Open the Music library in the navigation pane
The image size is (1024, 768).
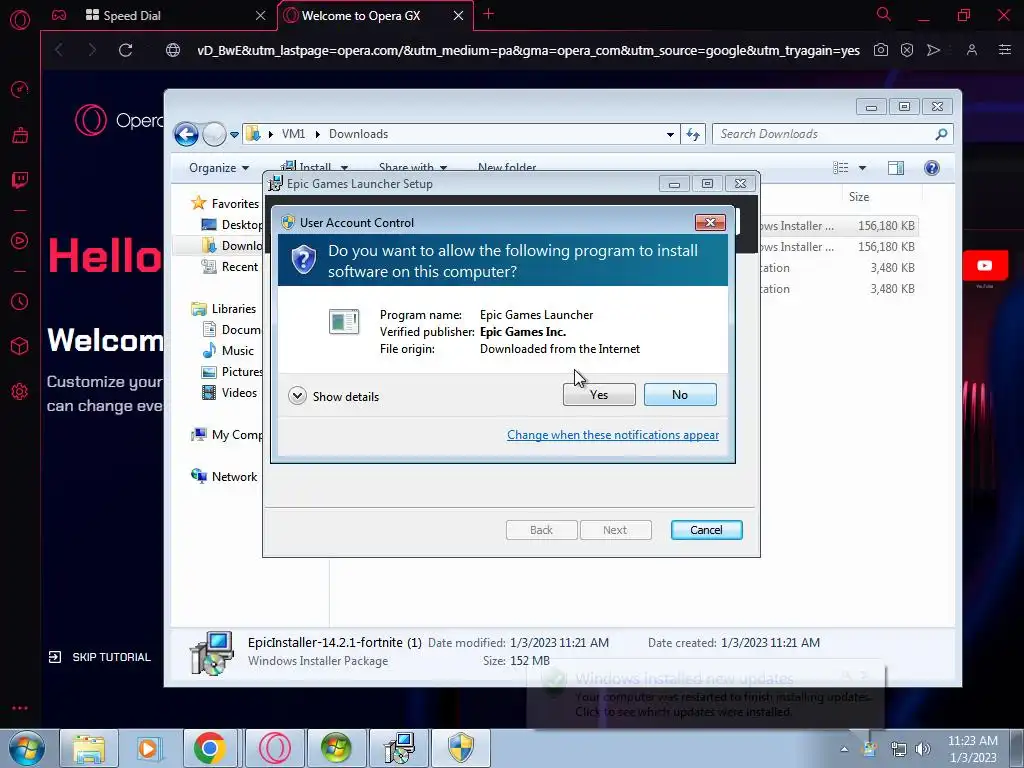[228, 351]
